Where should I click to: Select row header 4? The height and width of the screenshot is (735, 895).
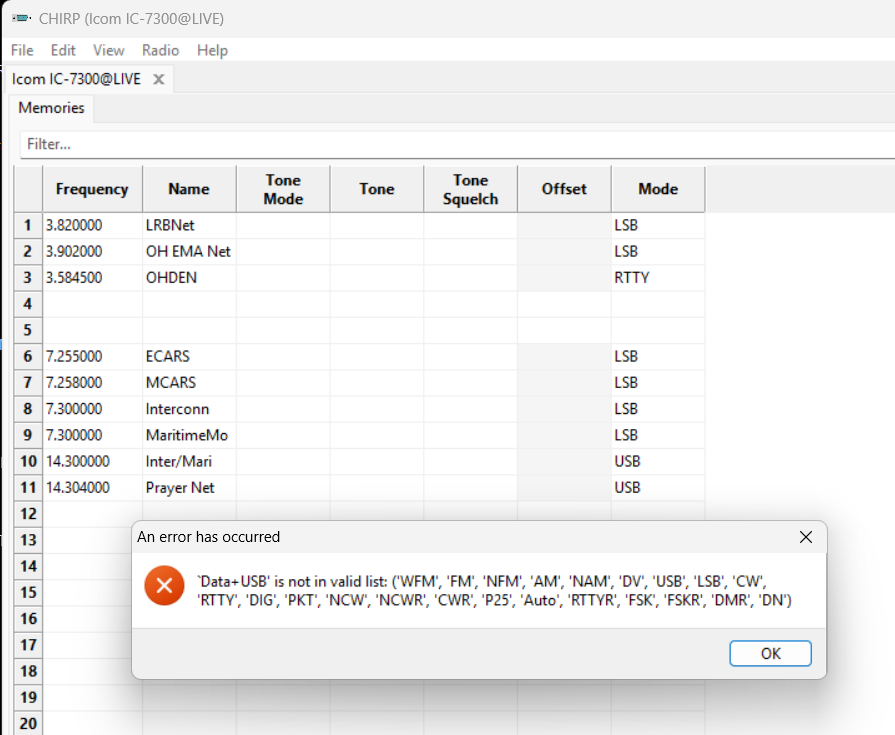28,304
